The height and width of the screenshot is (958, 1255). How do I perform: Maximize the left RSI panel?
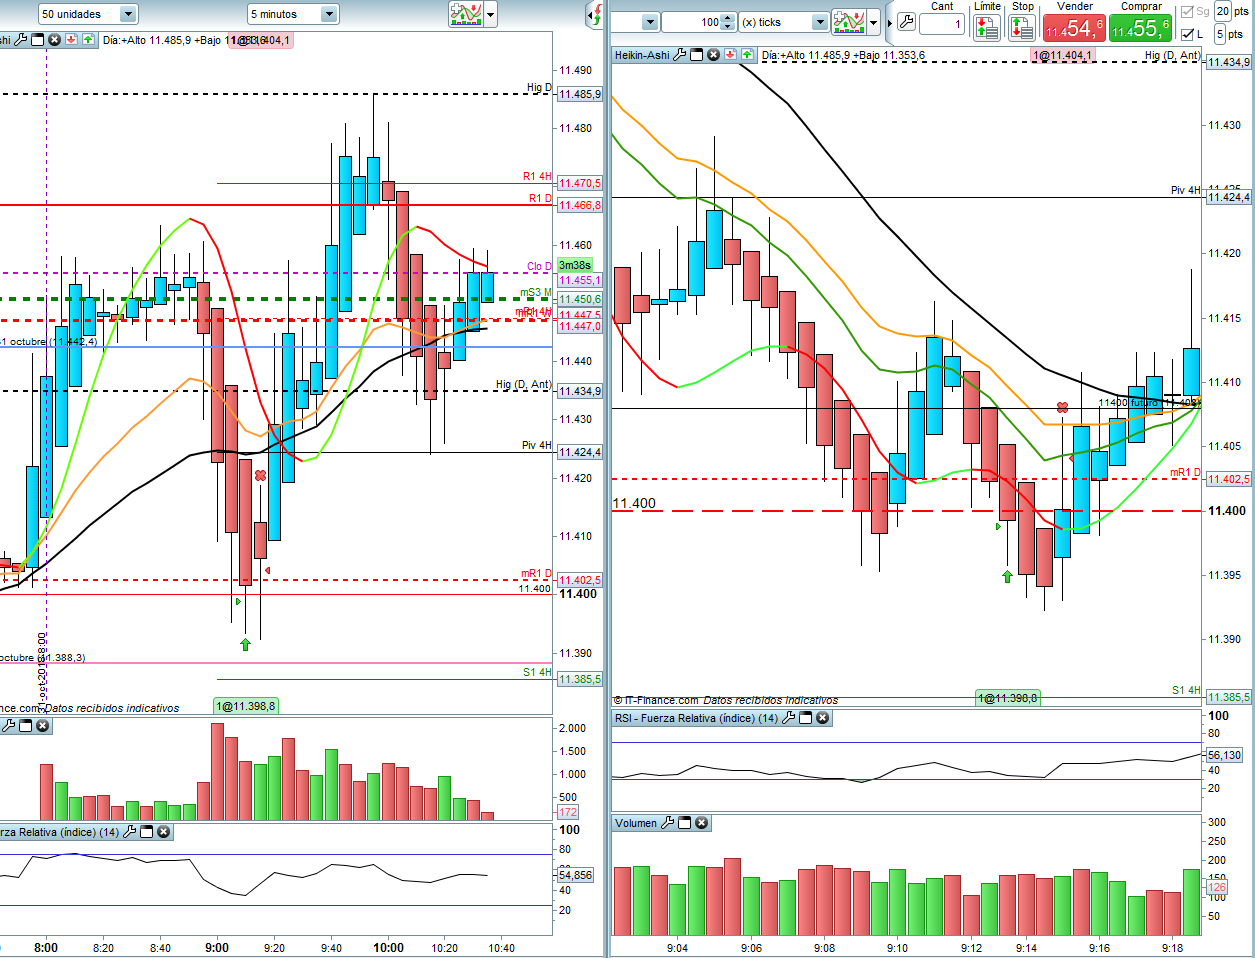click(146, 832)
